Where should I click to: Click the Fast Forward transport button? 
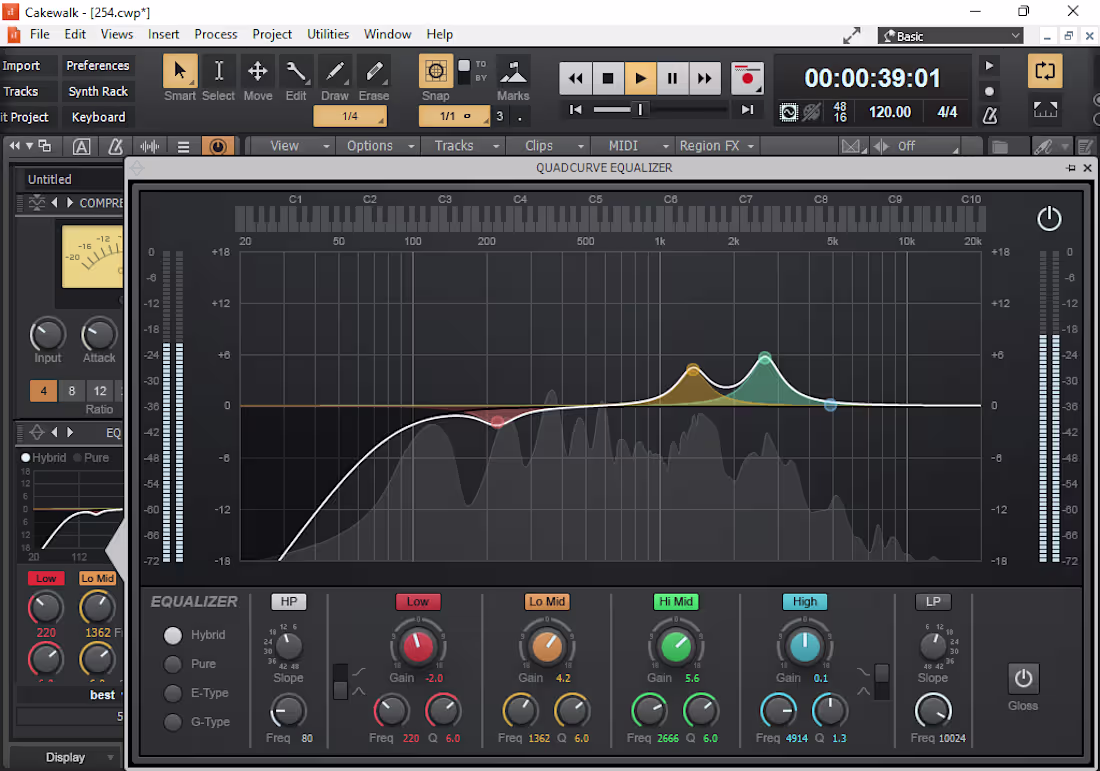704,78
